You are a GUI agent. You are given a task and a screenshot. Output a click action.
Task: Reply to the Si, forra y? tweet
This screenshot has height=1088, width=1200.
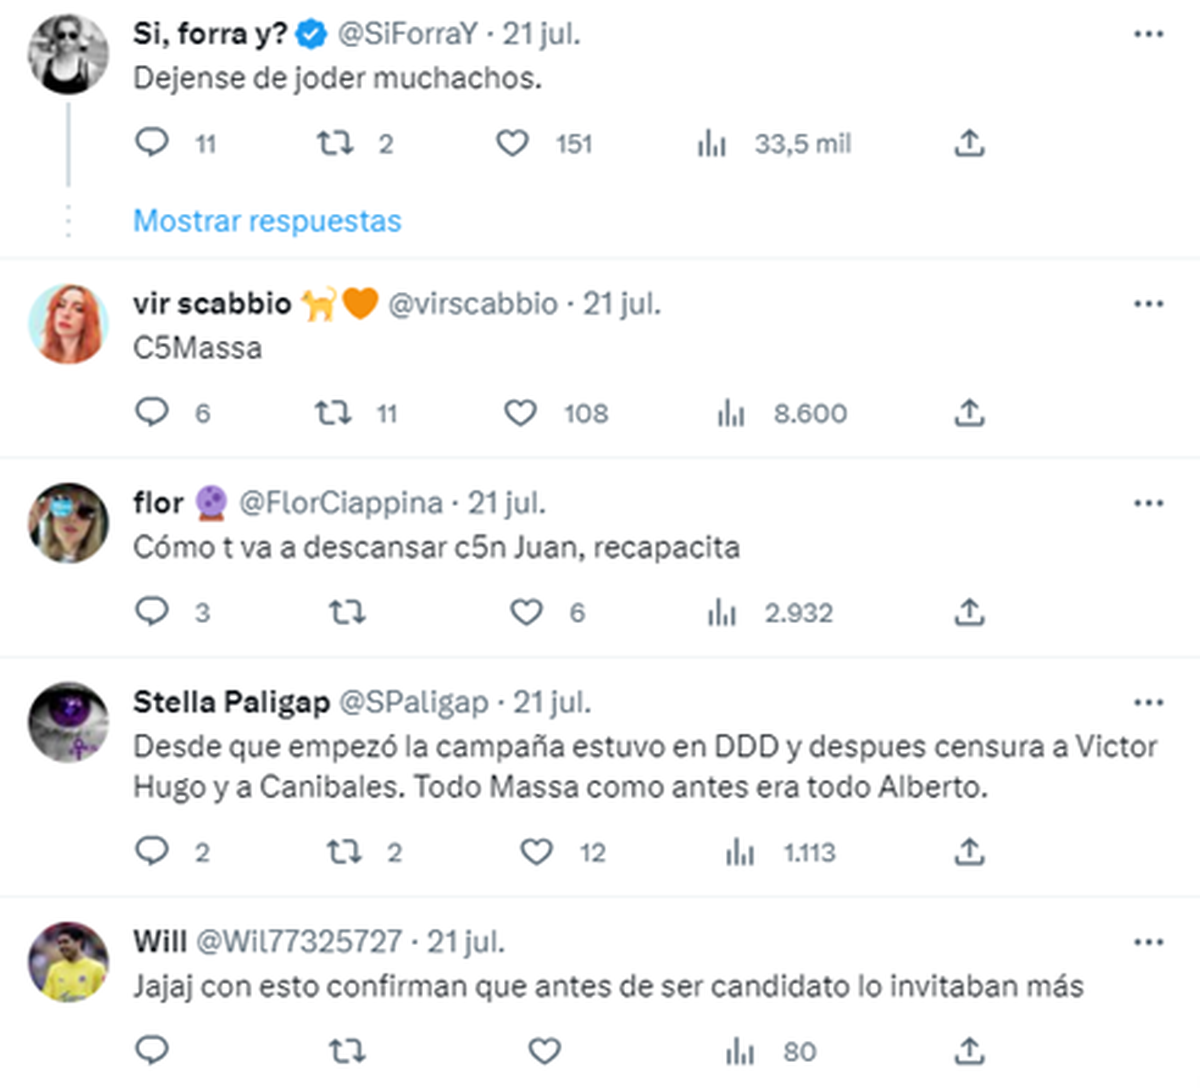click(x=152, y=143)
